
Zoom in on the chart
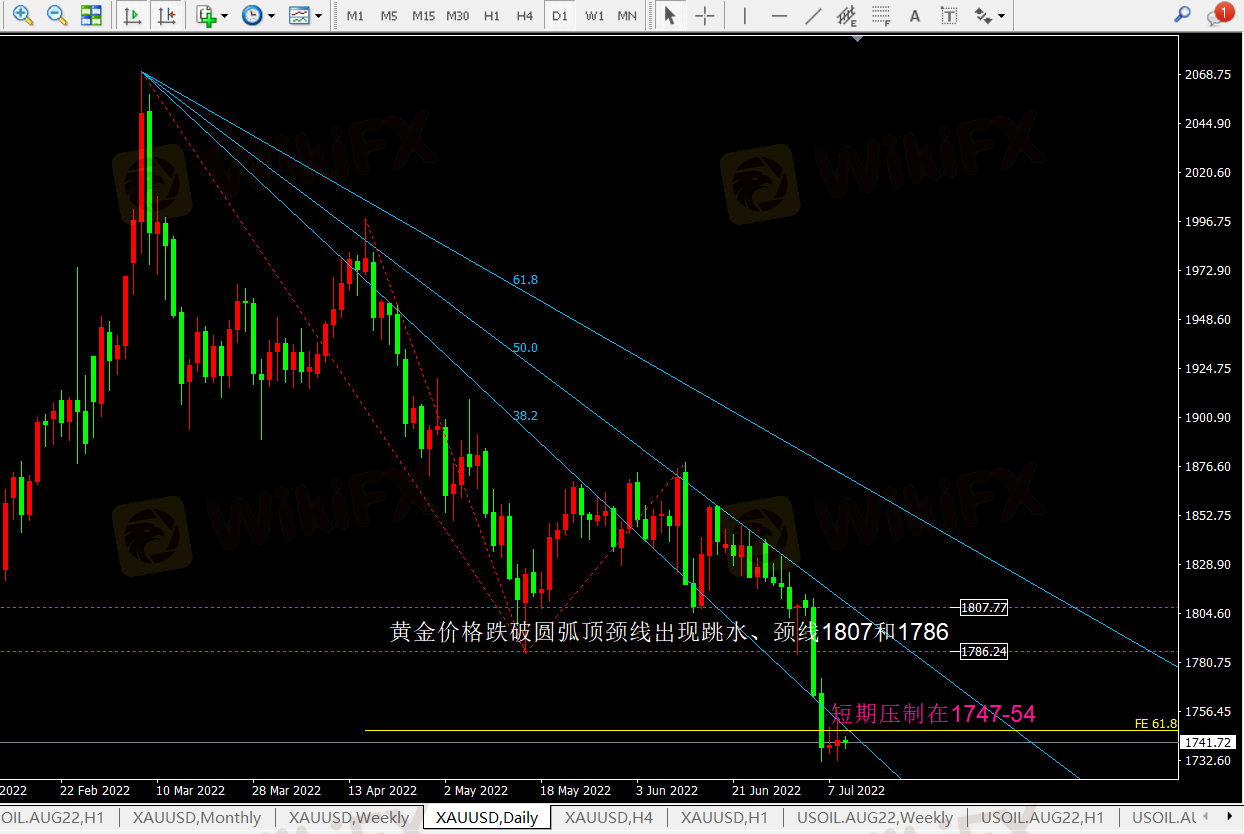click(x=22, y=15)
